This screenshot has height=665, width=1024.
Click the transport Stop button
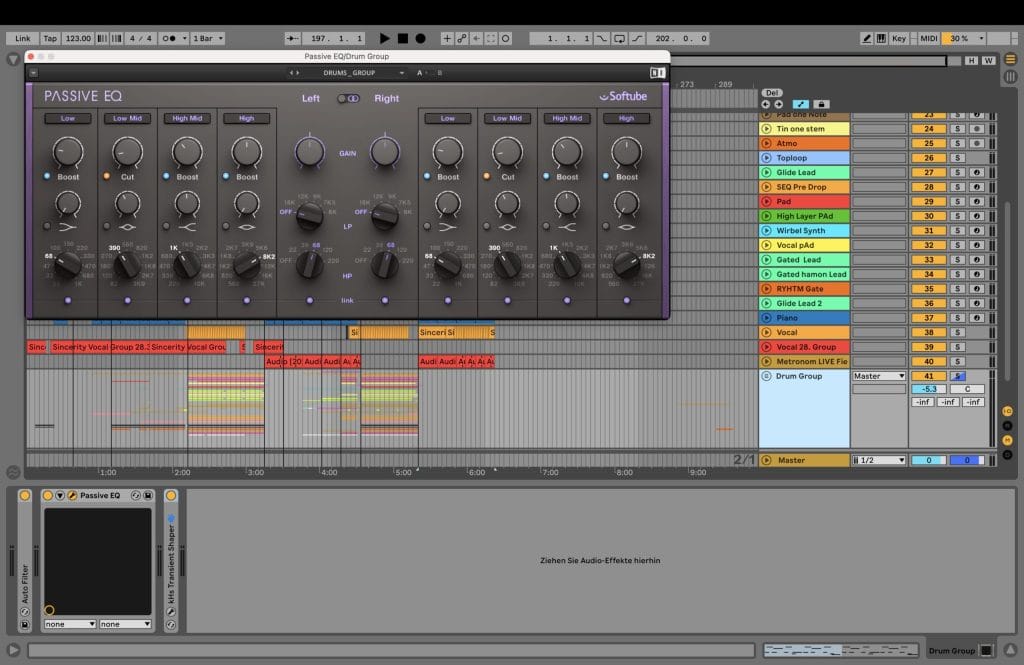(403, 39)
